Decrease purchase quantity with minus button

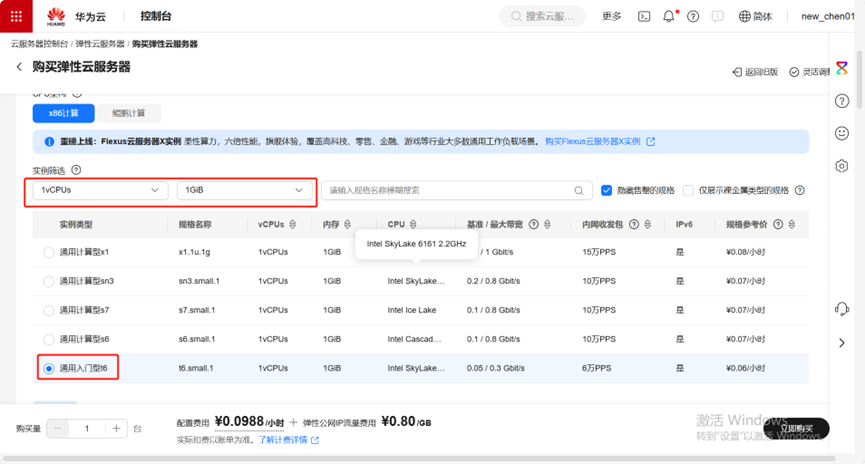point(58,429)
